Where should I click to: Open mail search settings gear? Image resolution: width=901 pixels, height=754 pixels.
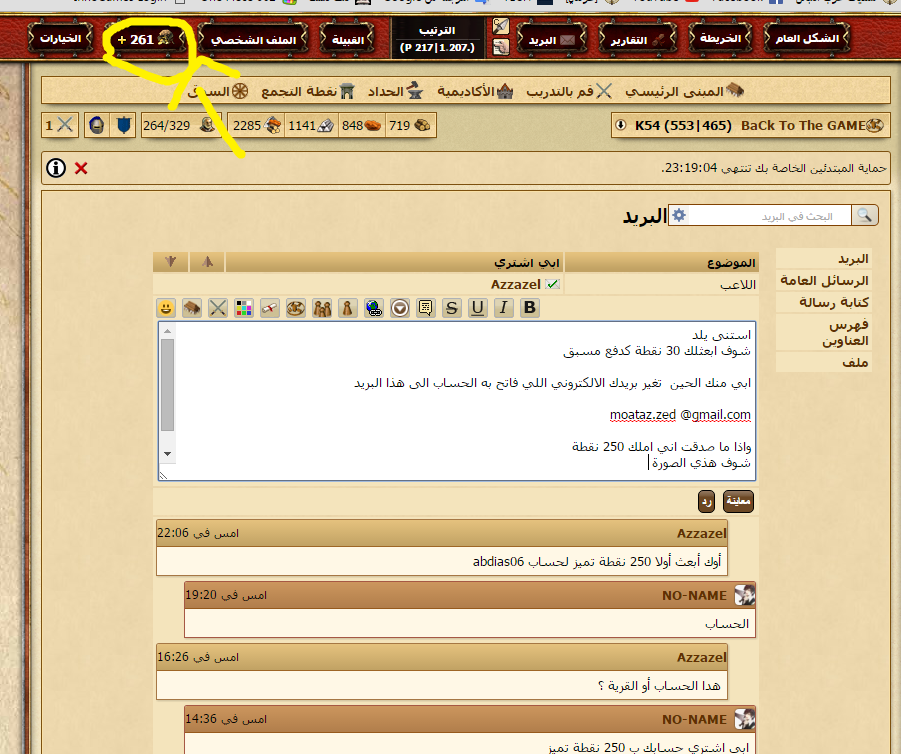[679, 216]
